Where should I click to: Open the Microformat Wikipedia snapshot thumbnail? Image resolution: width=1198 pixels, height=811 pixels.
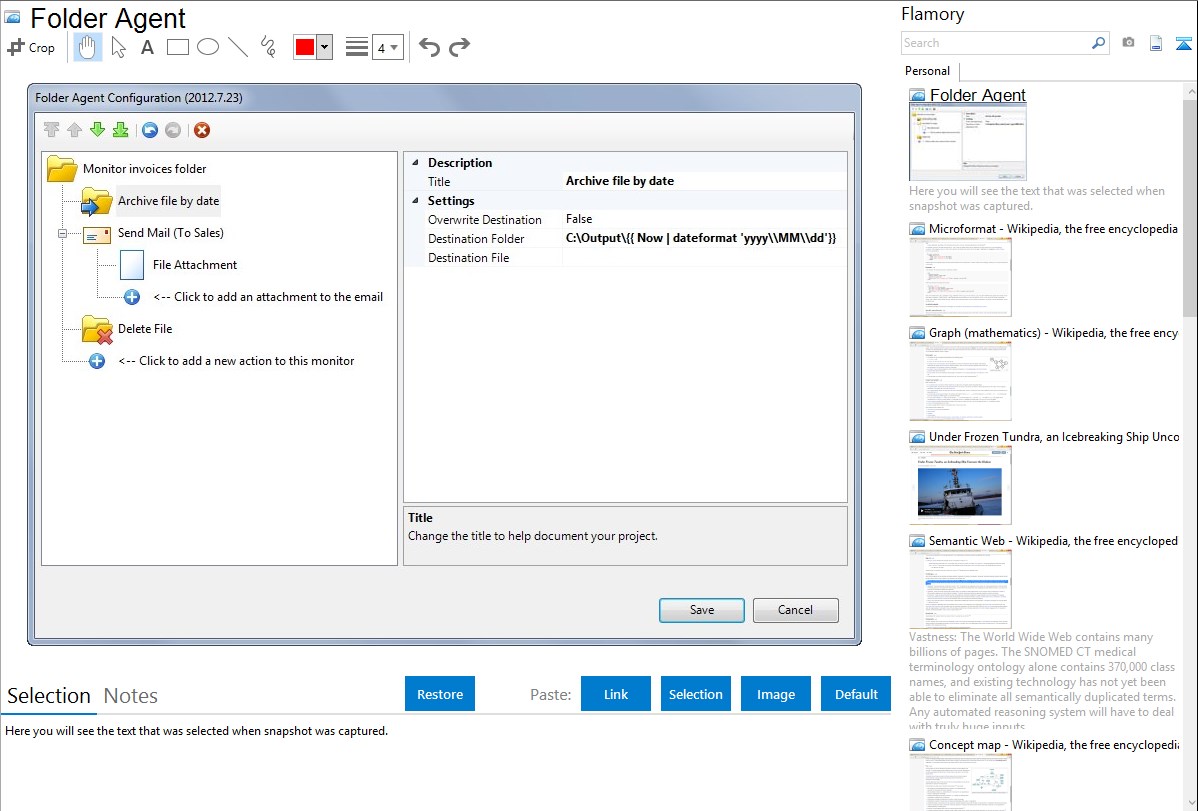[x=960, y=277]
